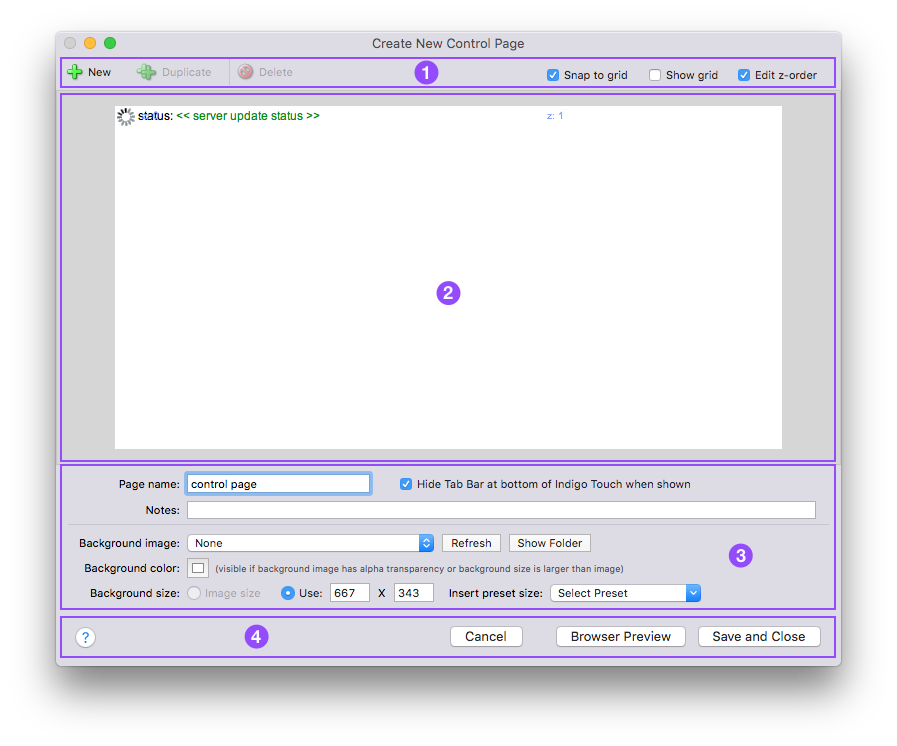The width and height of the screenshot is (897, 746).
Task: Click the z: 1 order label
Action: tap(555, 116)
